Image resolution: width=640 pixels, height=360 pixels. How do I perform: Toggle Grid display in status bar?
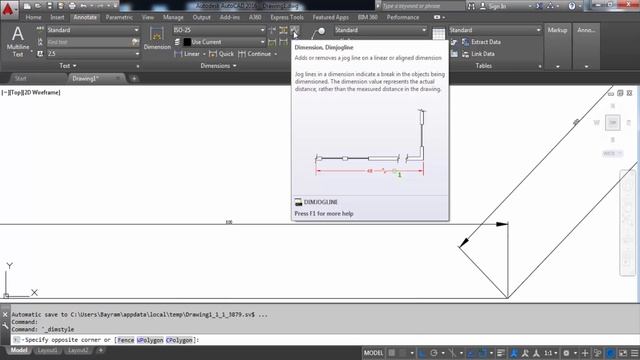392,353
